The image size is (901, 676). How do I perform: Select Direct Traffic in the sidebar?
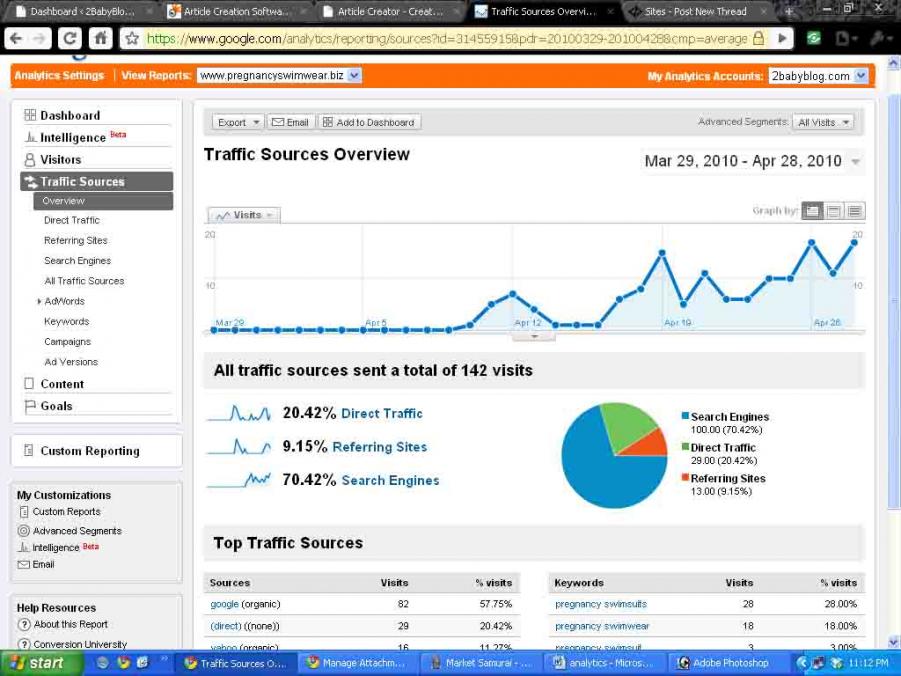[x=72, y=220]
